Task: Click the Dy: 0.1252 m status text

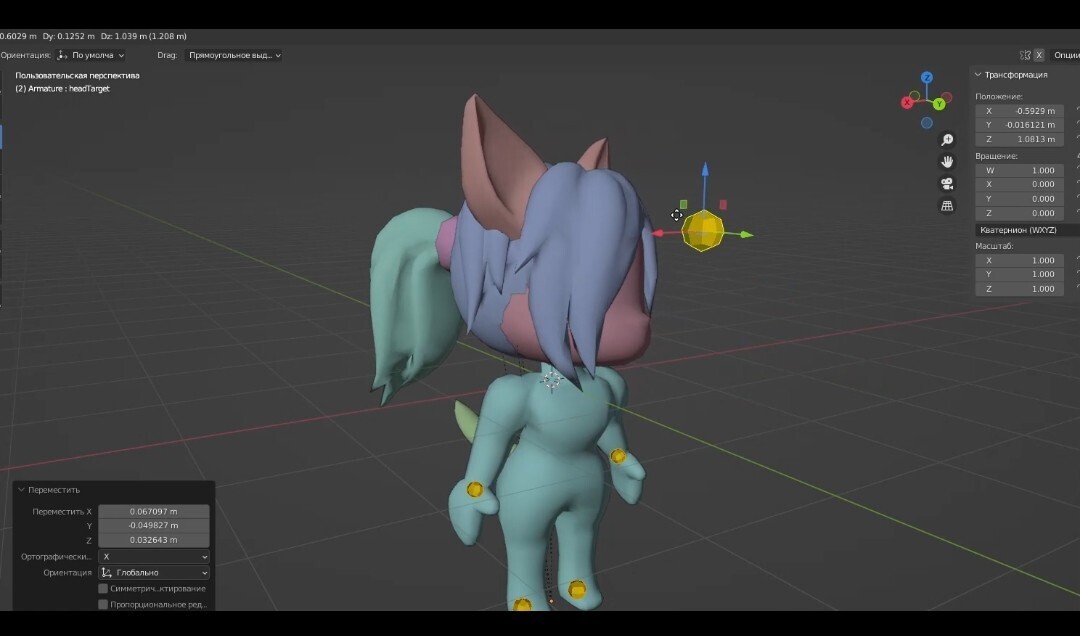Action: point(68,36)
